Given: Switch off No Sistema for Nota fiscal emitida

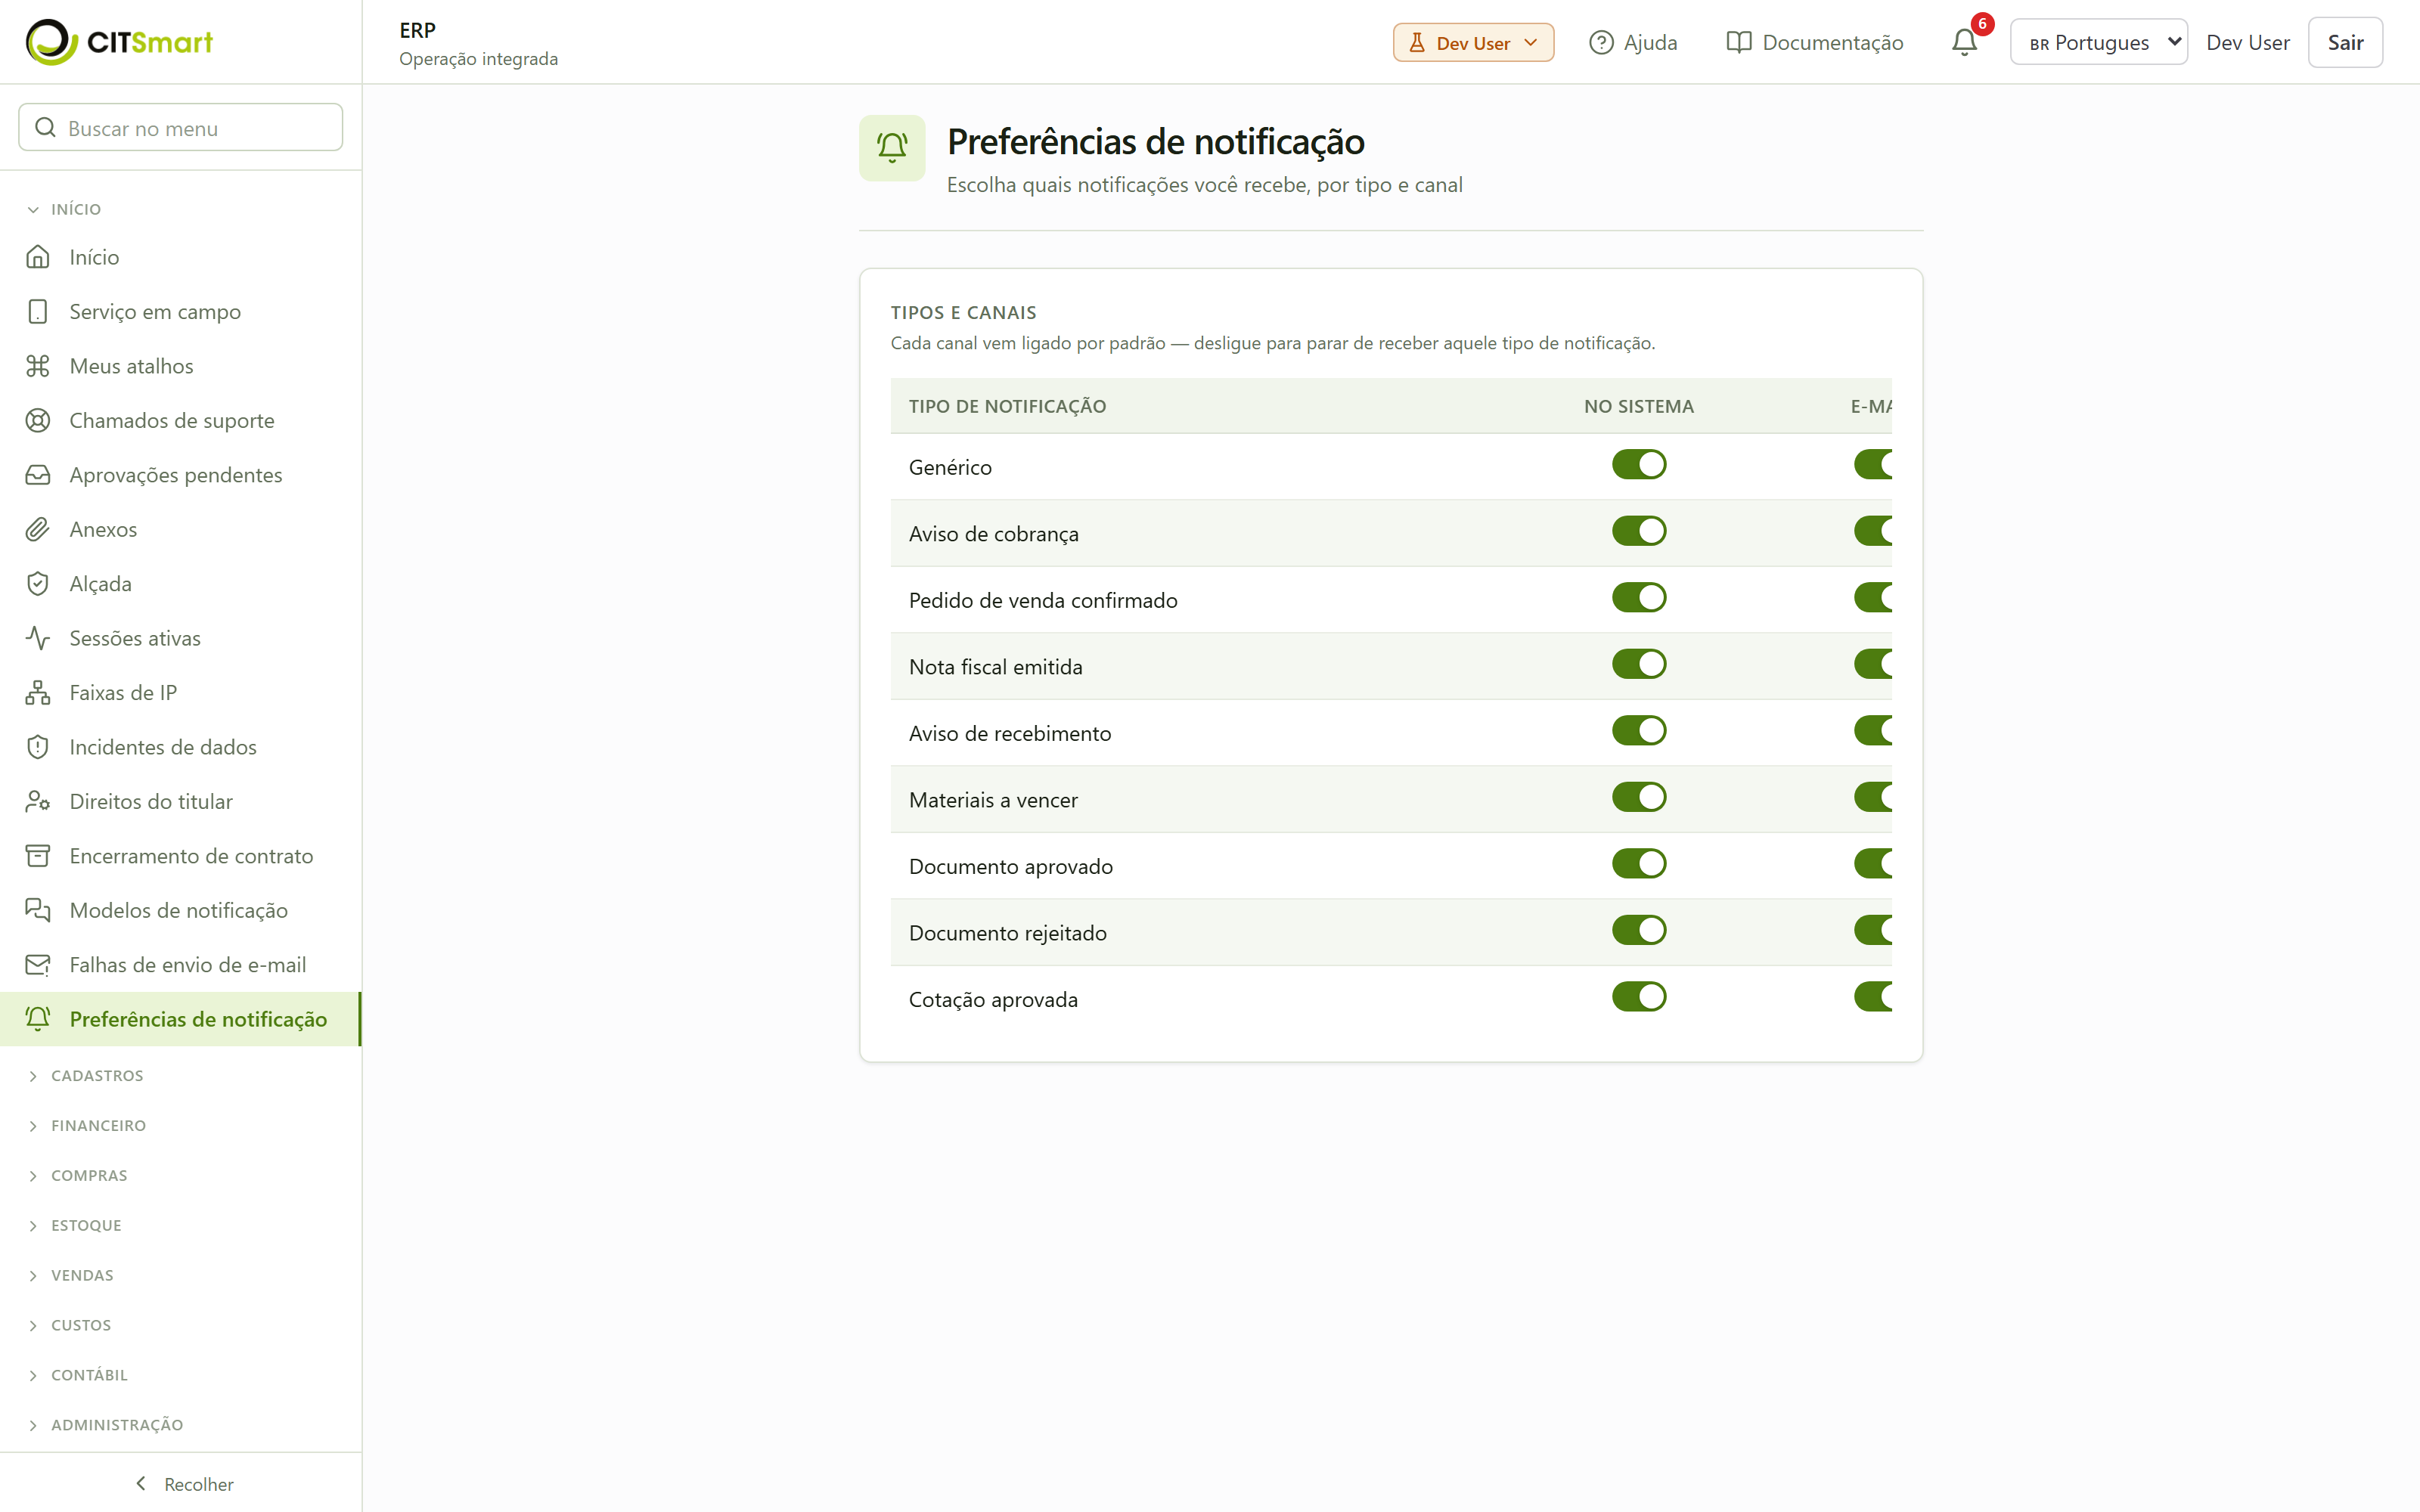Looking at the screenshot, I should click(x=1639, y=664).
